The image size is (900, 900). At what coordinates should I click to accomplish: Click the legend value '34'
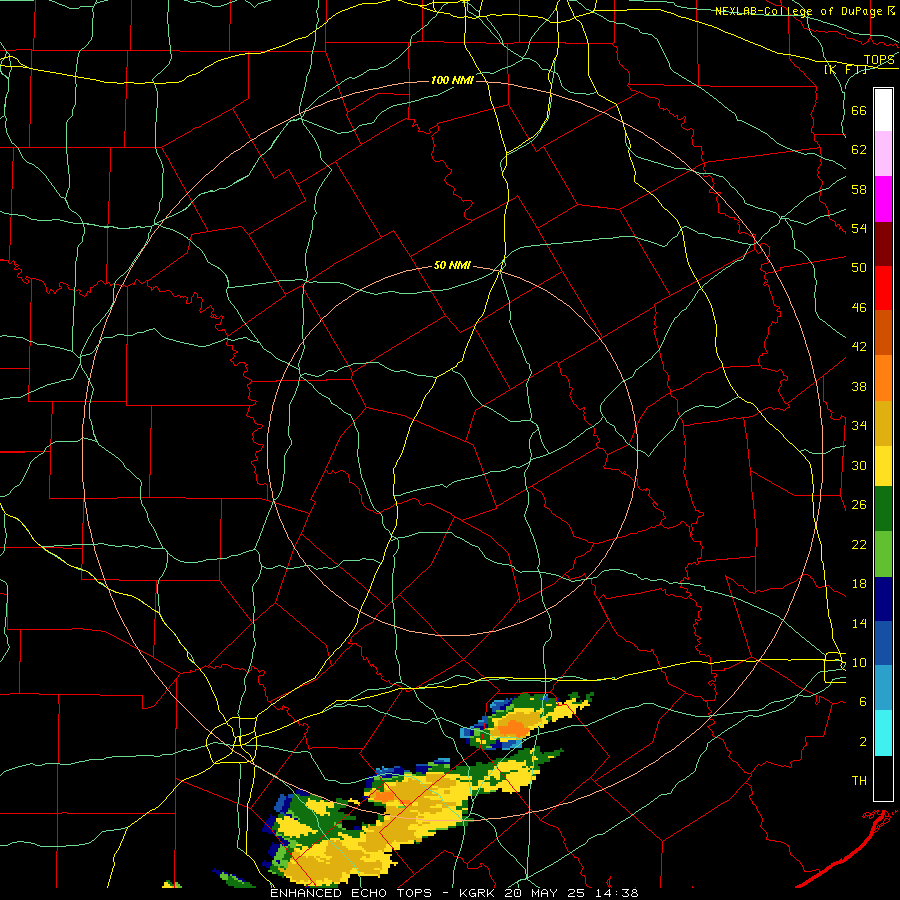859,425
